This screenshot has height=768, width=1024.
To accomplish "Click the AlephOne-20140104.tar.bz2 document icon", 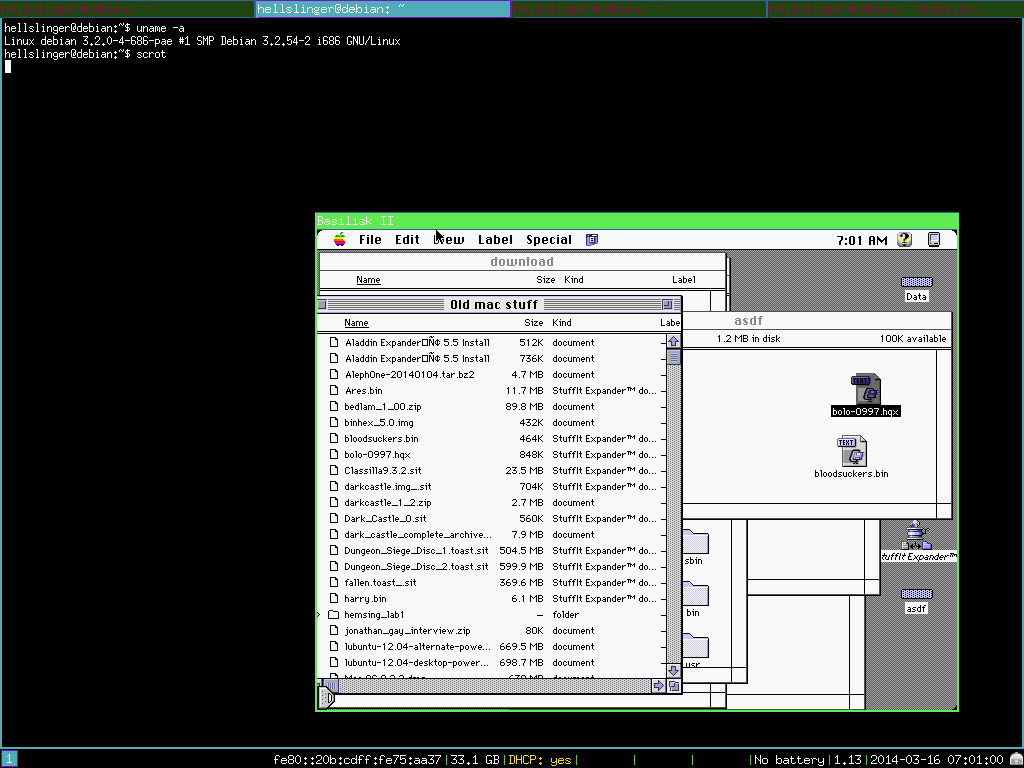I will pos(334,374).
